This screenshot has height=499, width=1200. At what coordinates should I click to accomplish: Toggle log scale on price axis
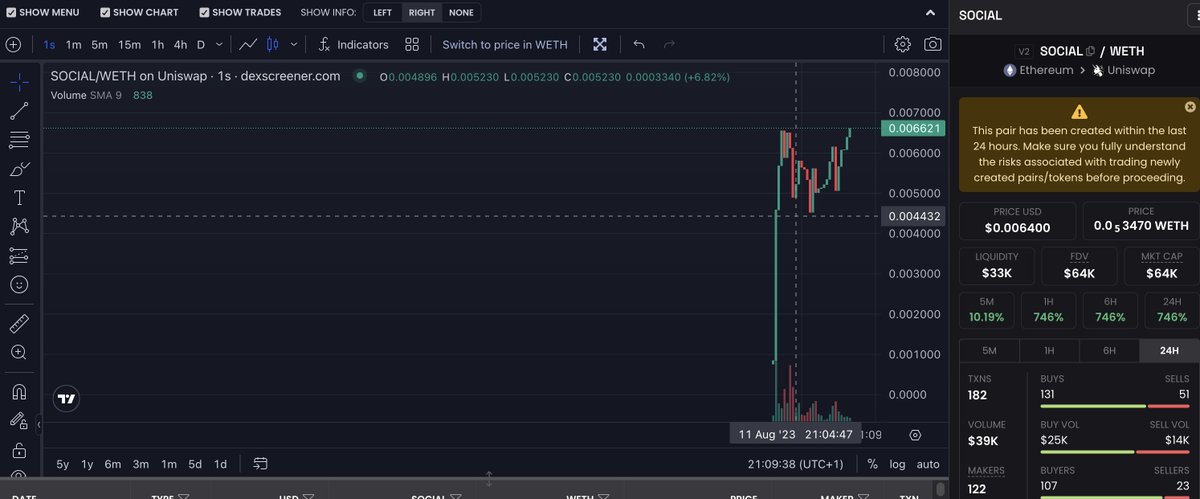pyautogui.click(x=897, y=464)
